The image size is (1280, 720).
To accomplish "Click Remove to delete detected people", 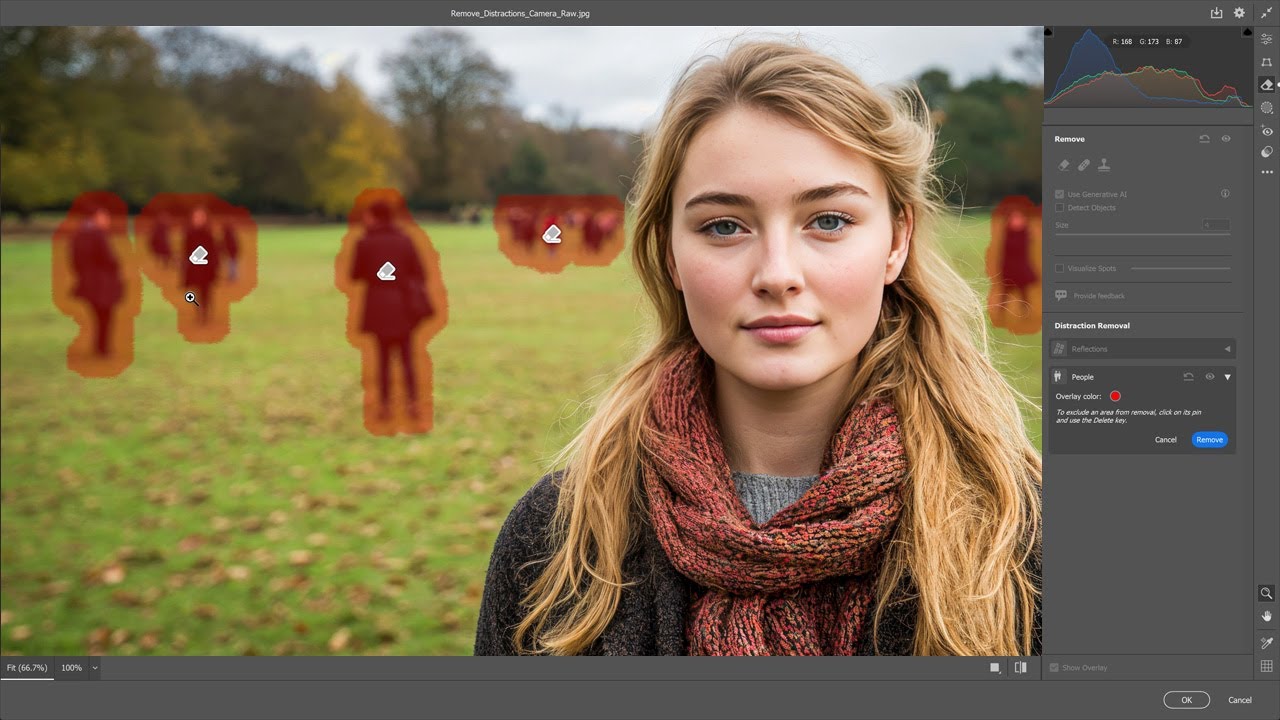I will [1209, 440].
